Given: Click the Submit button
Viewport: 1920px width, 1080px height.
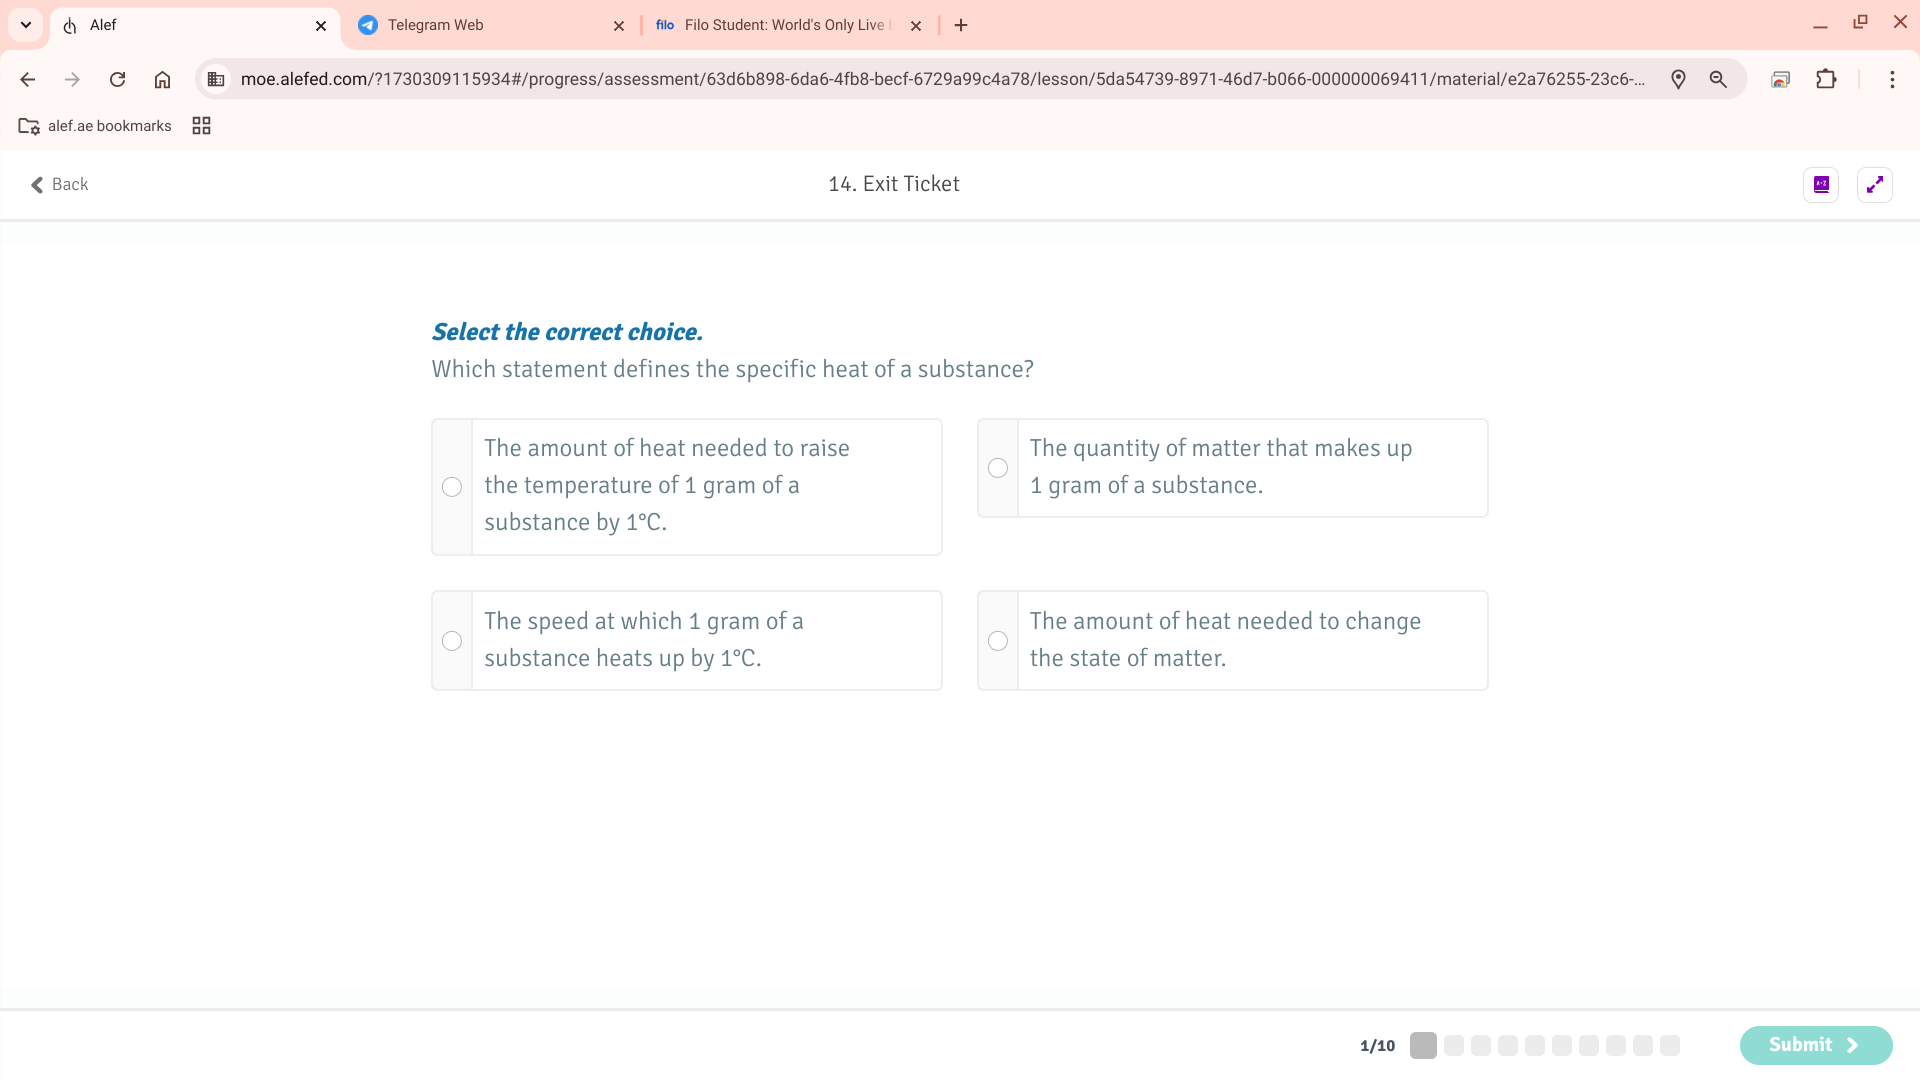Looking at the screenshot, I should pyautogui.click(x=1815, y=1045).
